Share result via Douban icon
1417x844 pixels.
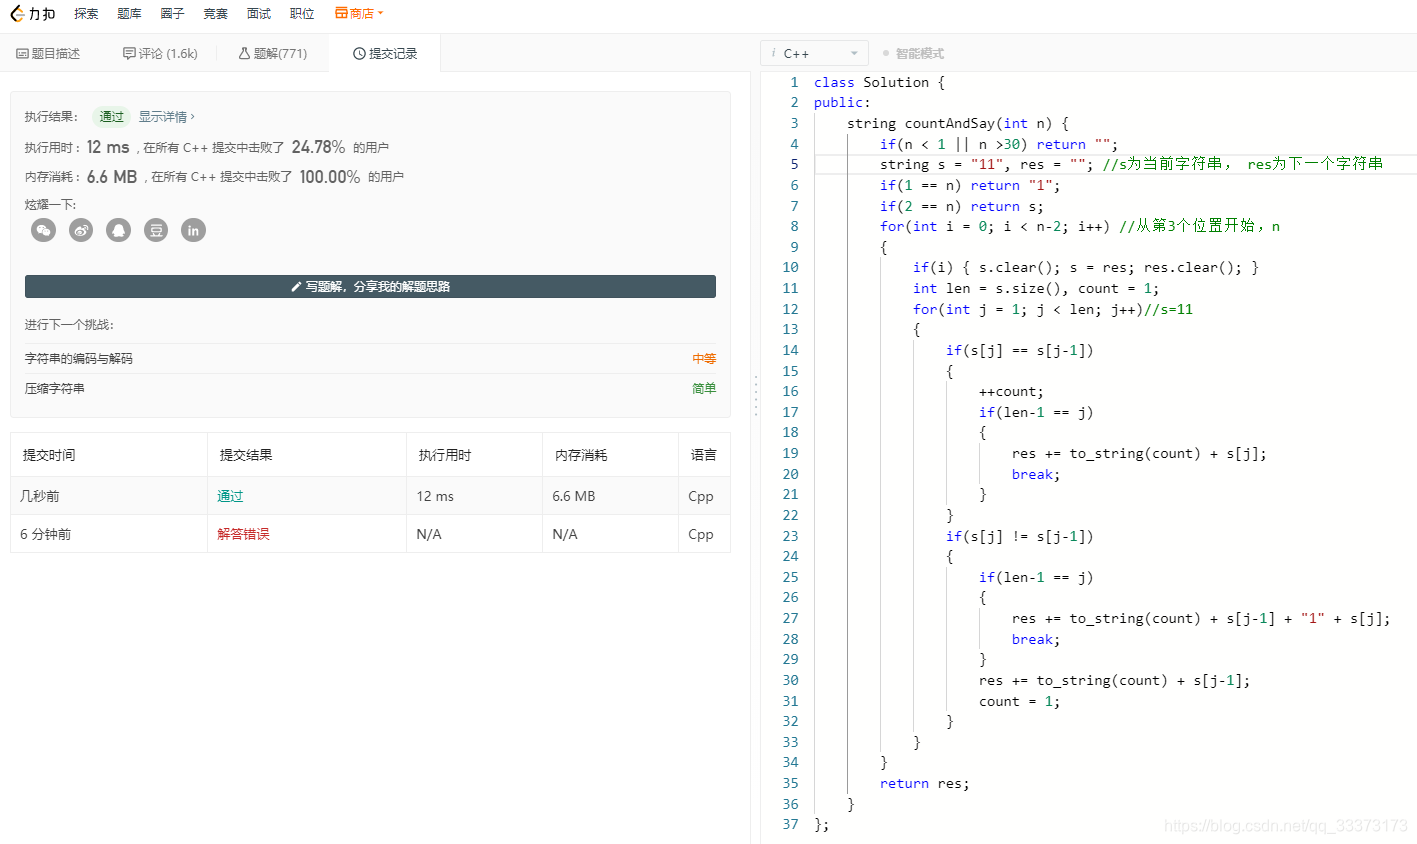click(x=156, y=230)
